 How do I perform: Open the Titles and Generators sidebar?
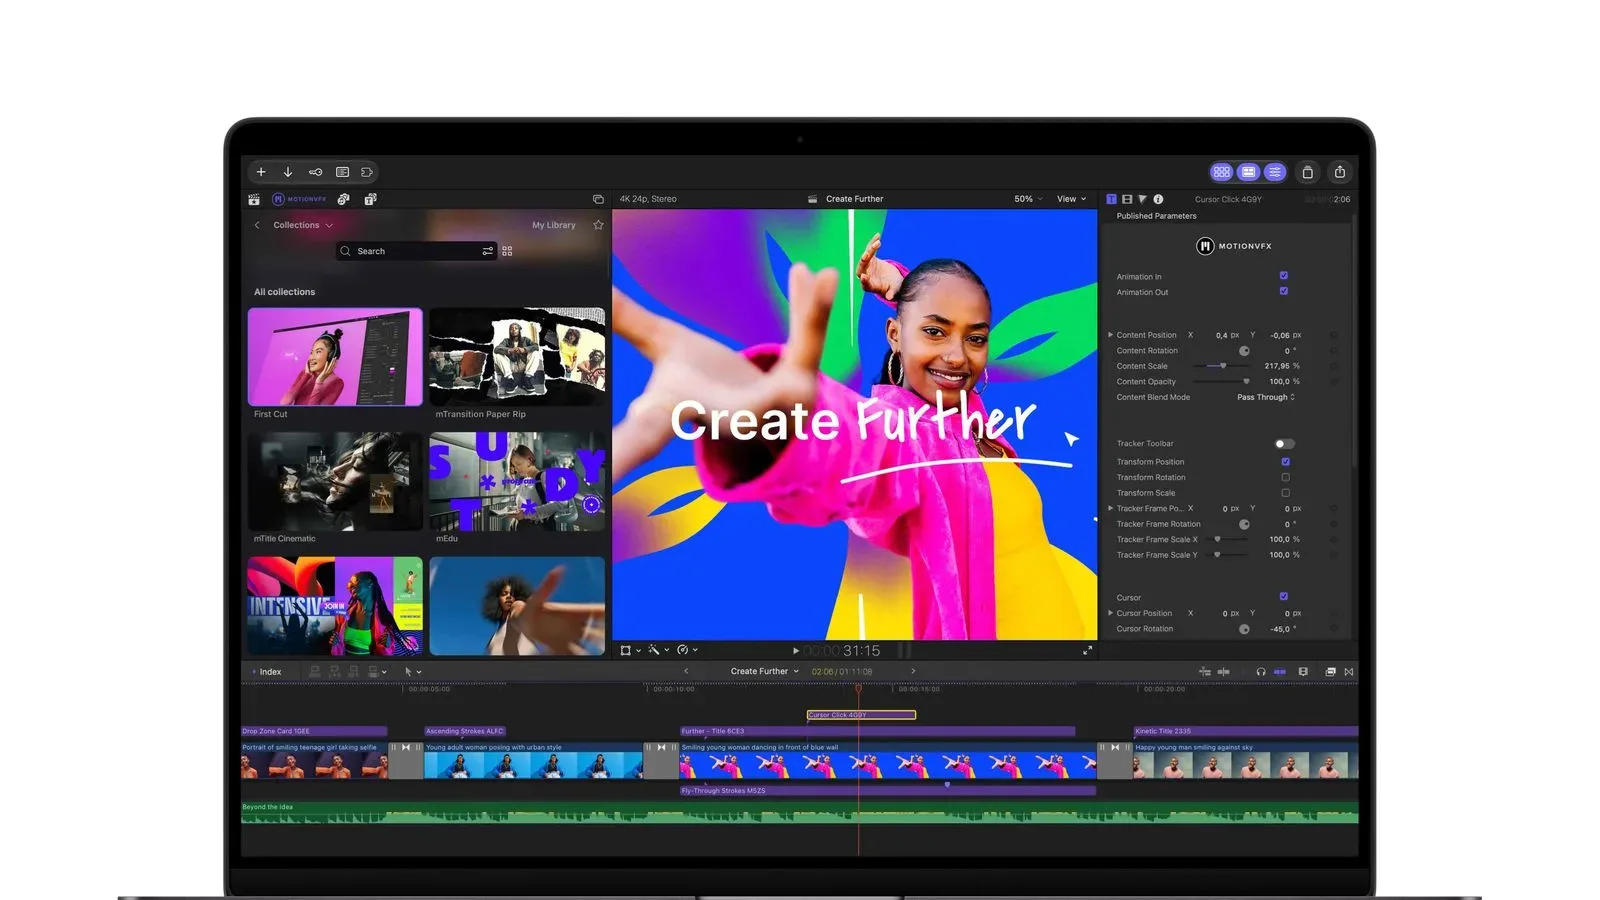point(370,199)
